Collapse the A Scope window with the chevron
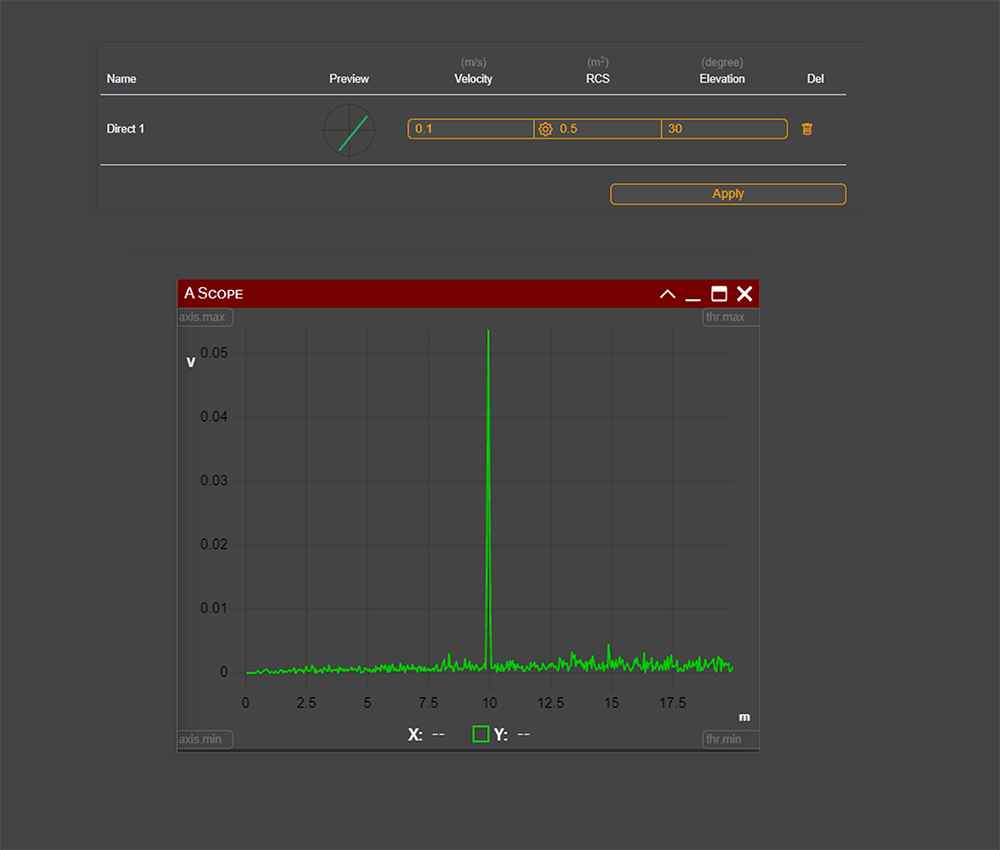 coord(667,293)
